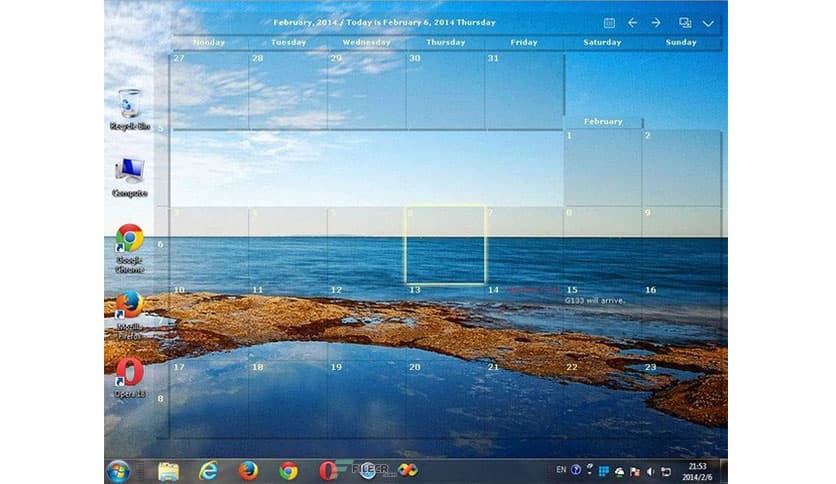Select the Computer desktop icon
The image size is (836, 484).
click(130, 178)
